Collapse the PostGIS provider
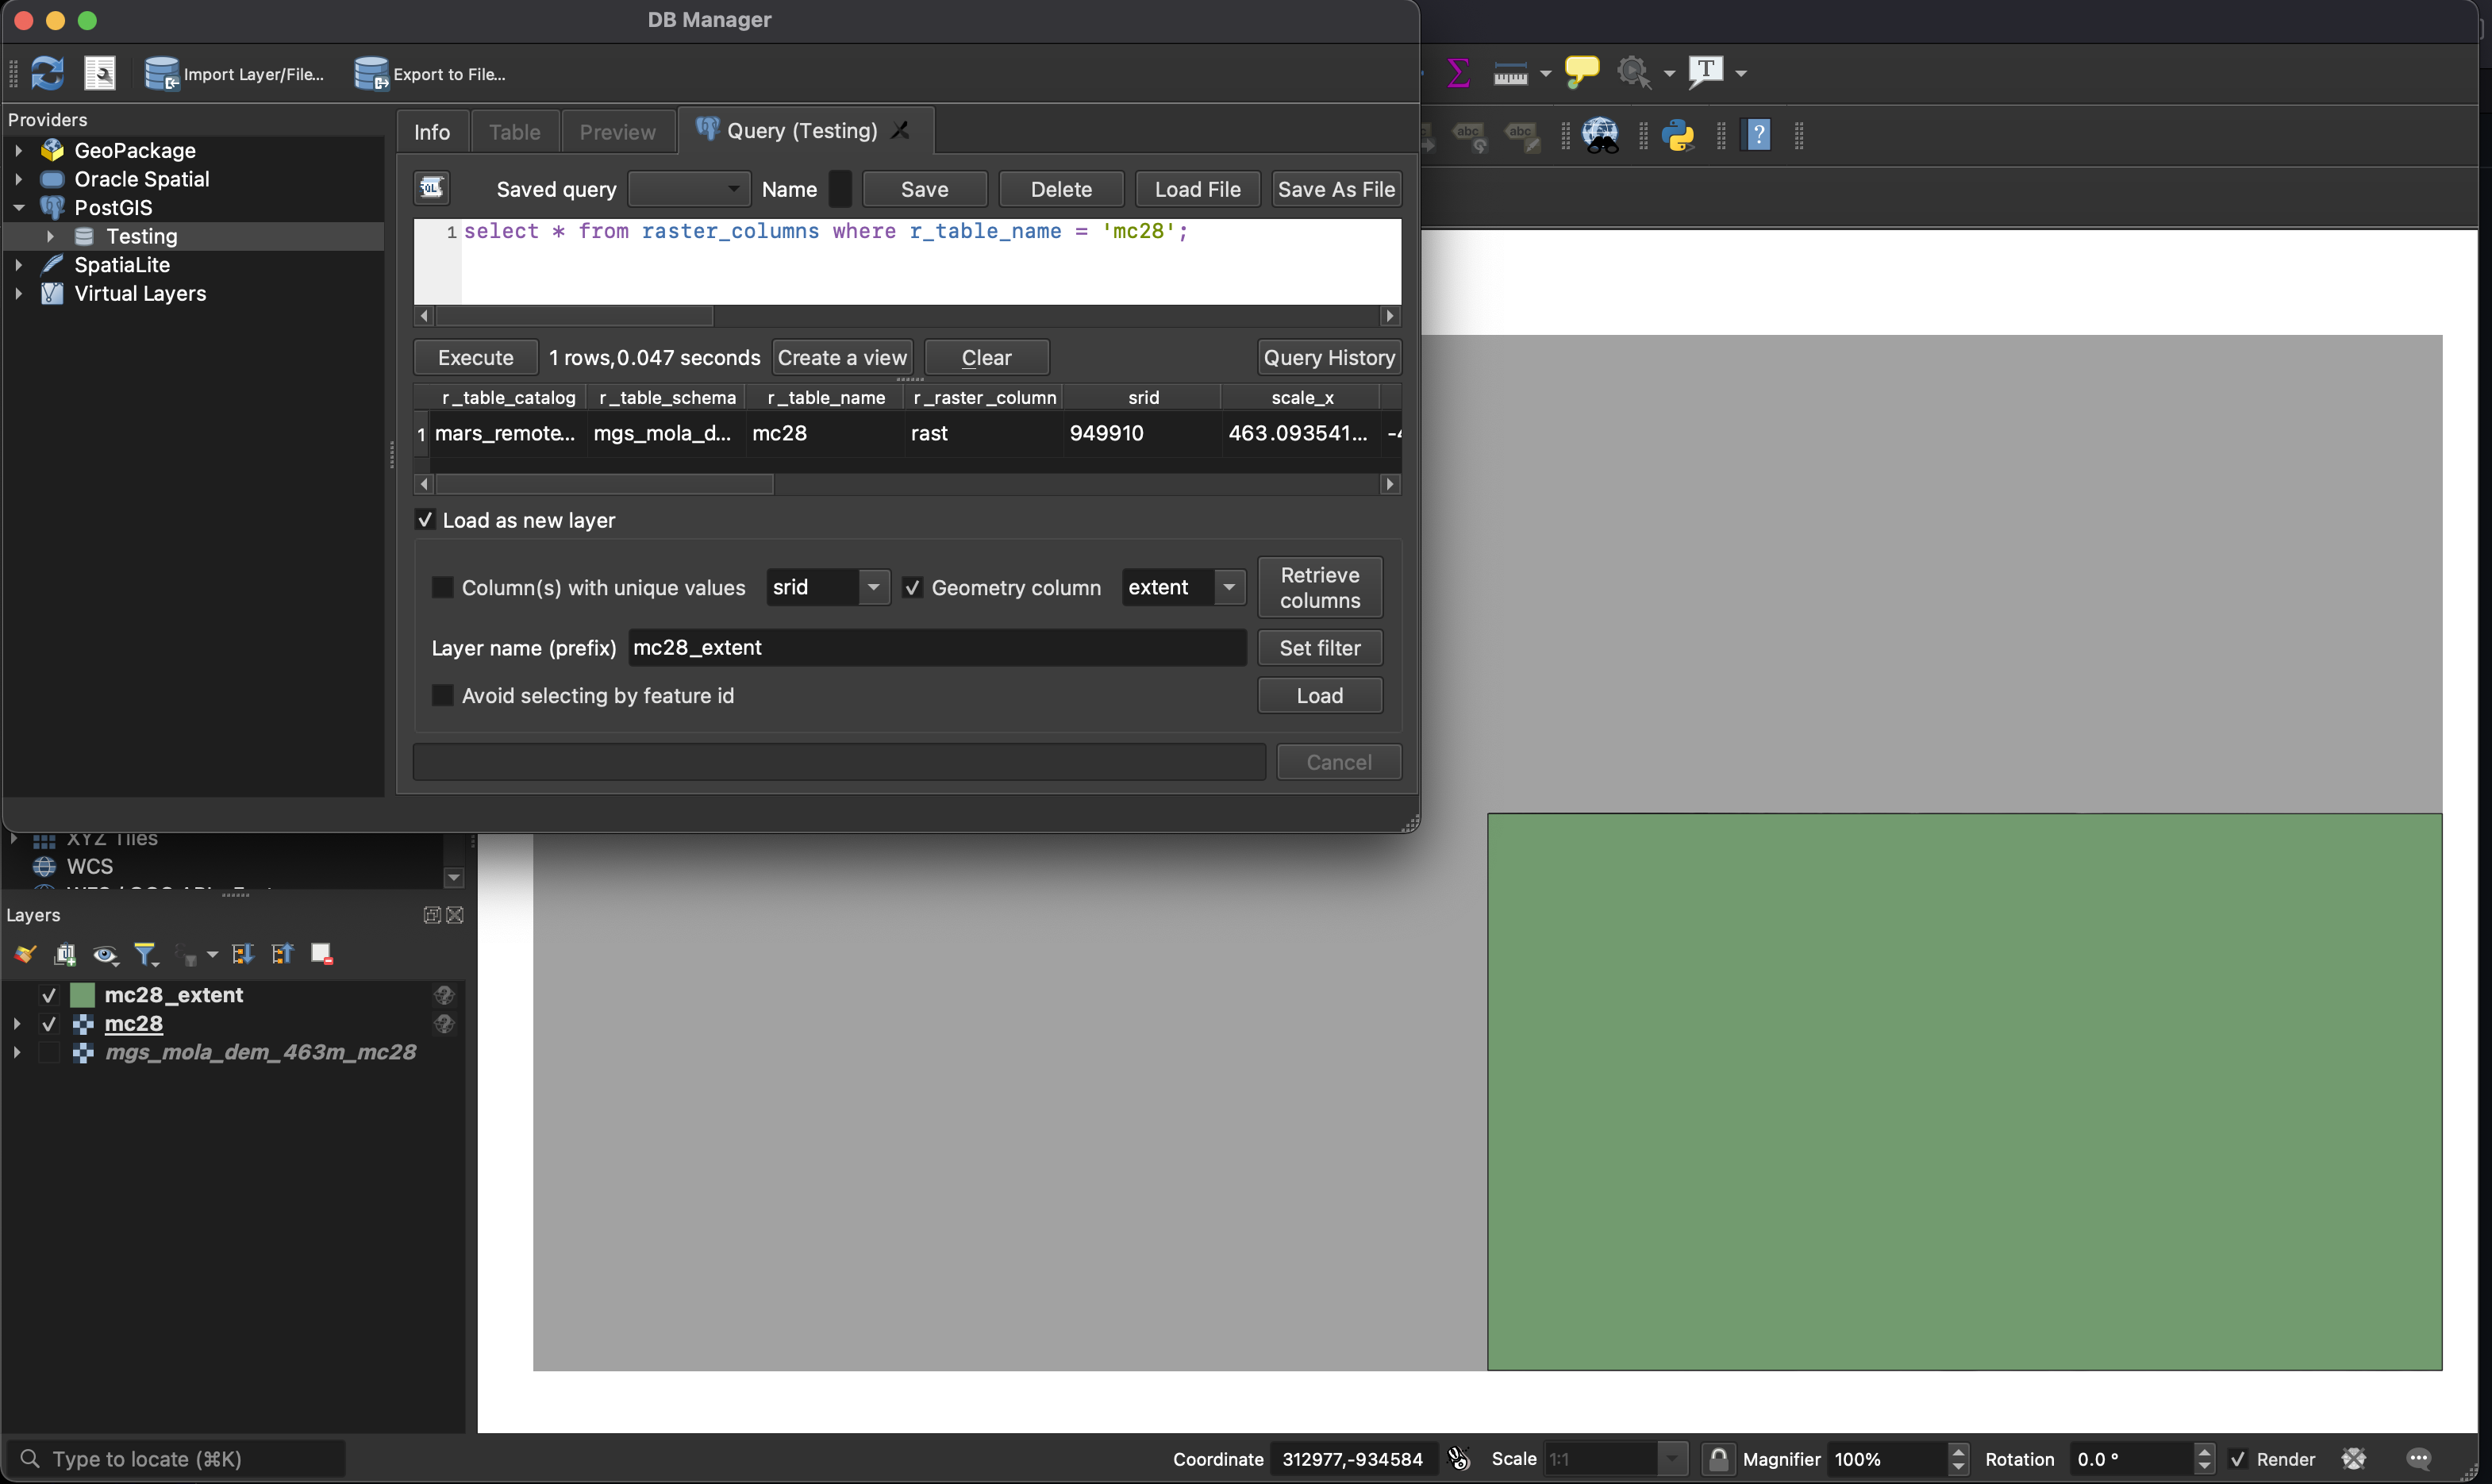Image resolution: width=2492 pixels, height=1484 pixels. pyautogui.click(x=18, y=207)
